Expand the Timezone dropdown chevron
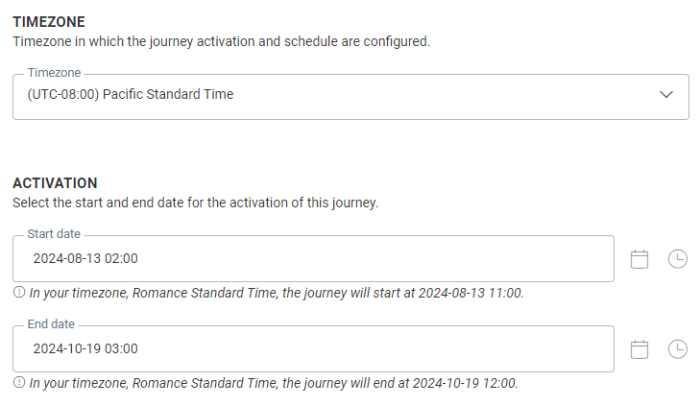The image size is (700, 406). (667, 95)
